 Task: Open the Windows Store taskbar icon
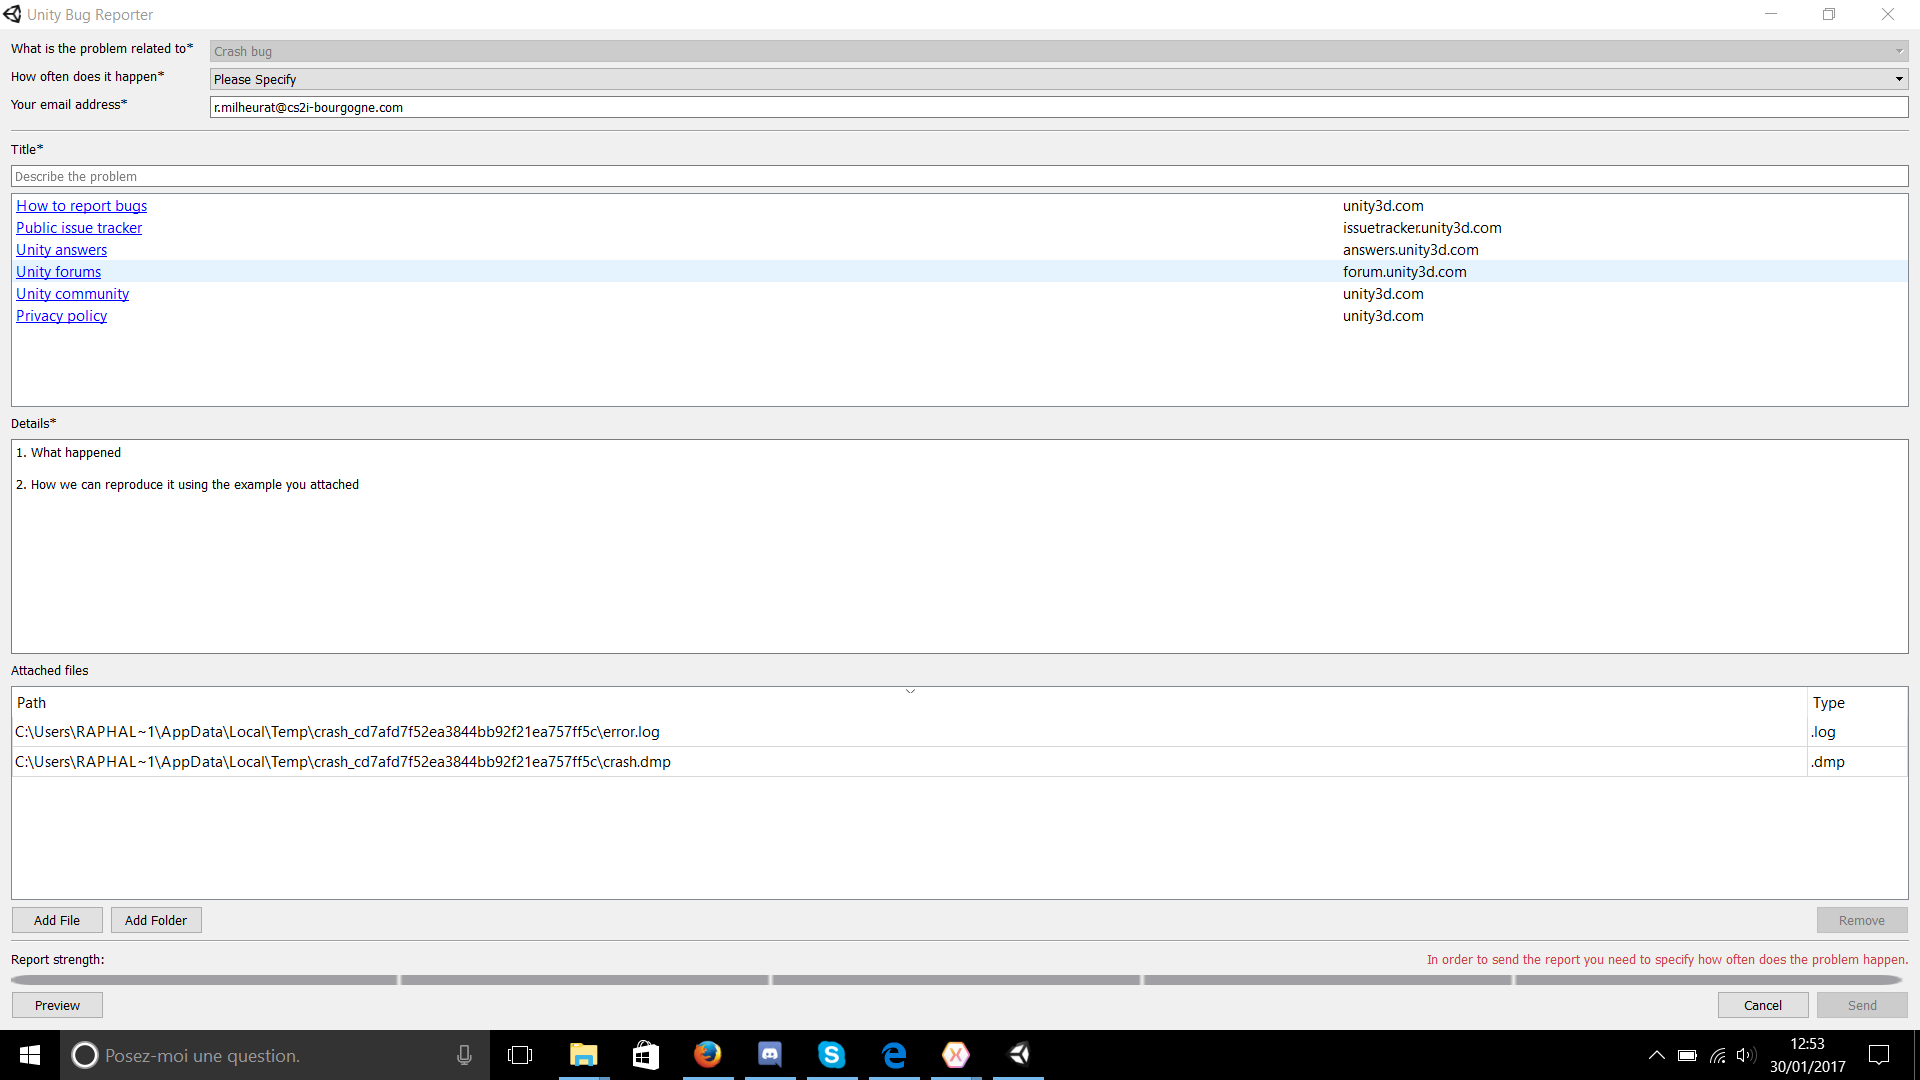point(645,1055)
